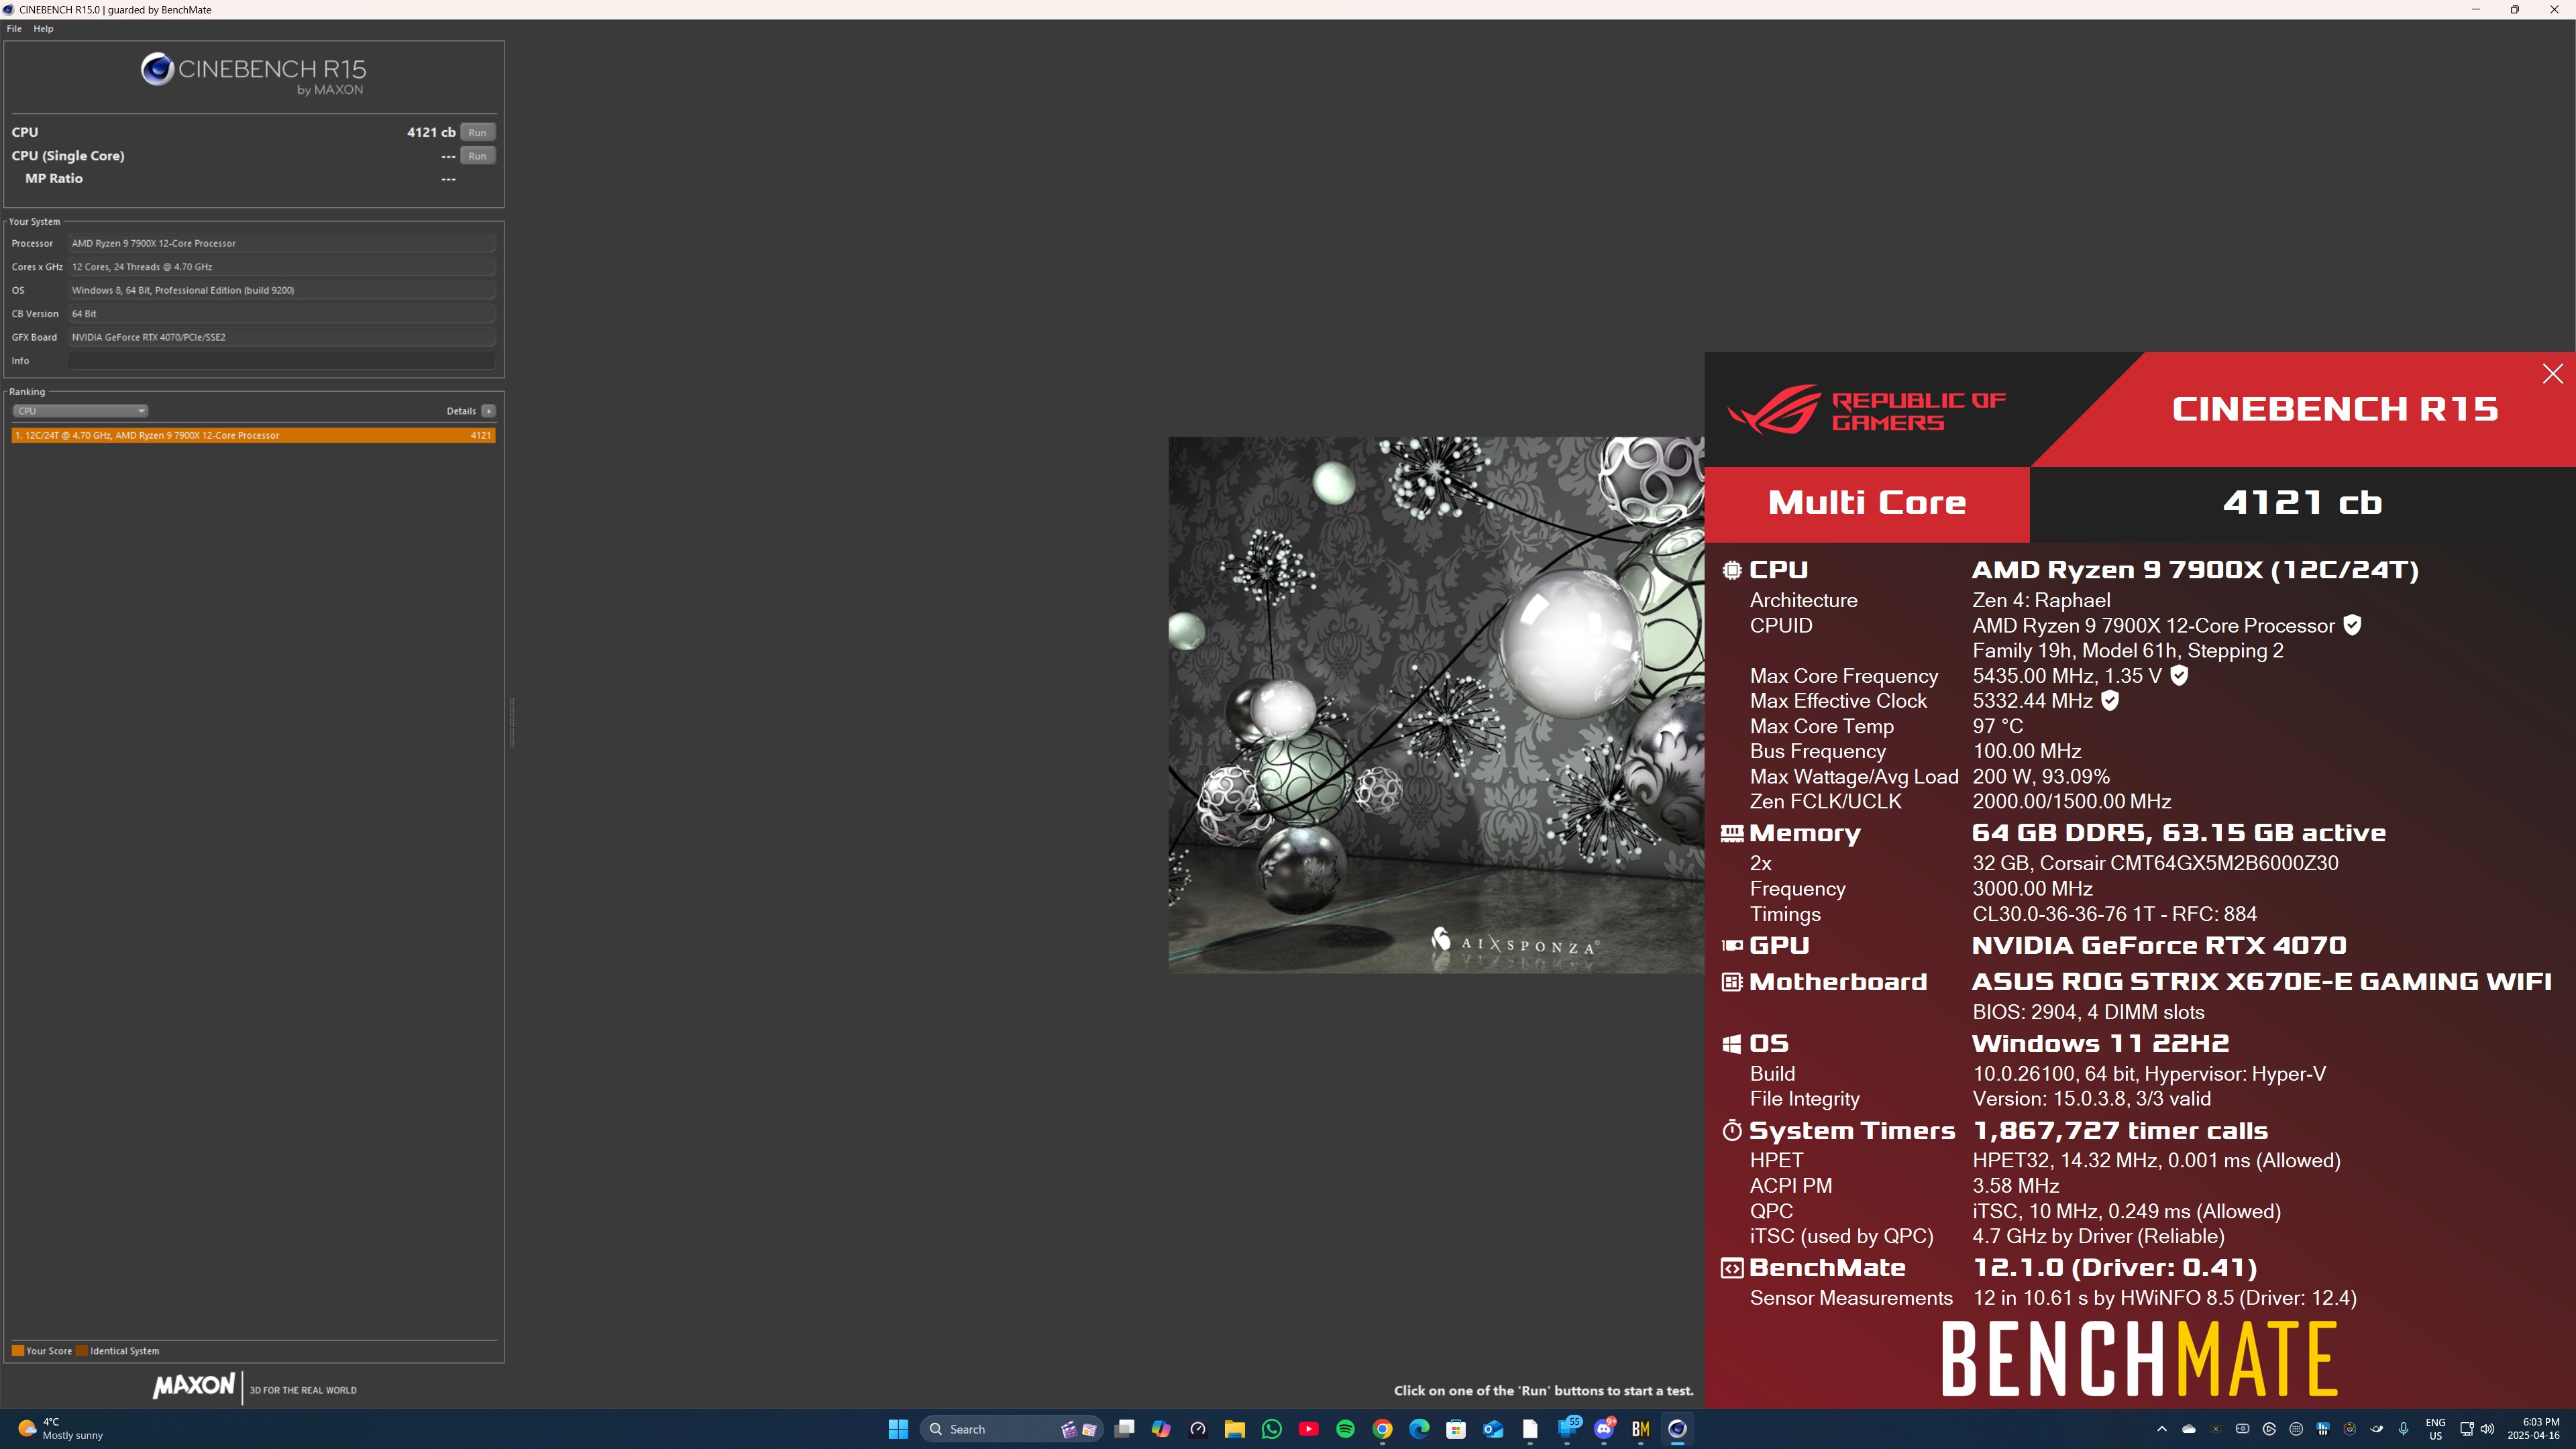Open the taskbar app showing badge 55
The image size is (2576, 1449).
pyautogui.click(x=1567, y=1429)
